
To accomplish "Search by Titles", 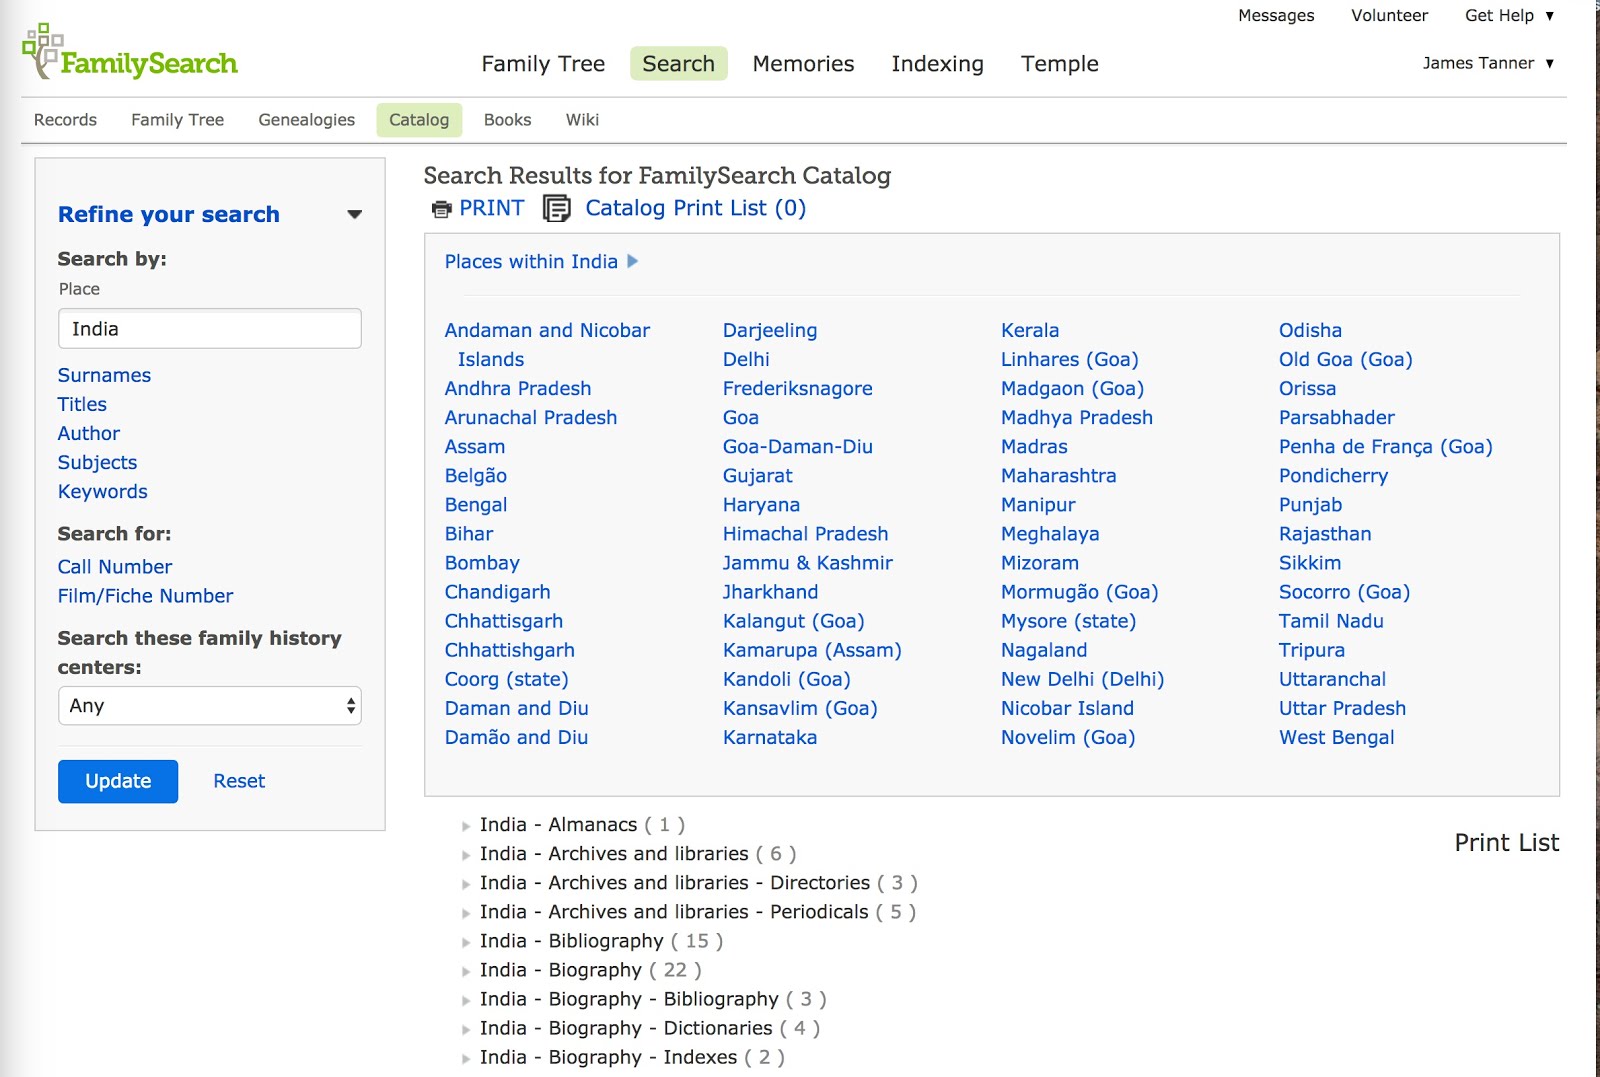I will (x=82, y=404).
